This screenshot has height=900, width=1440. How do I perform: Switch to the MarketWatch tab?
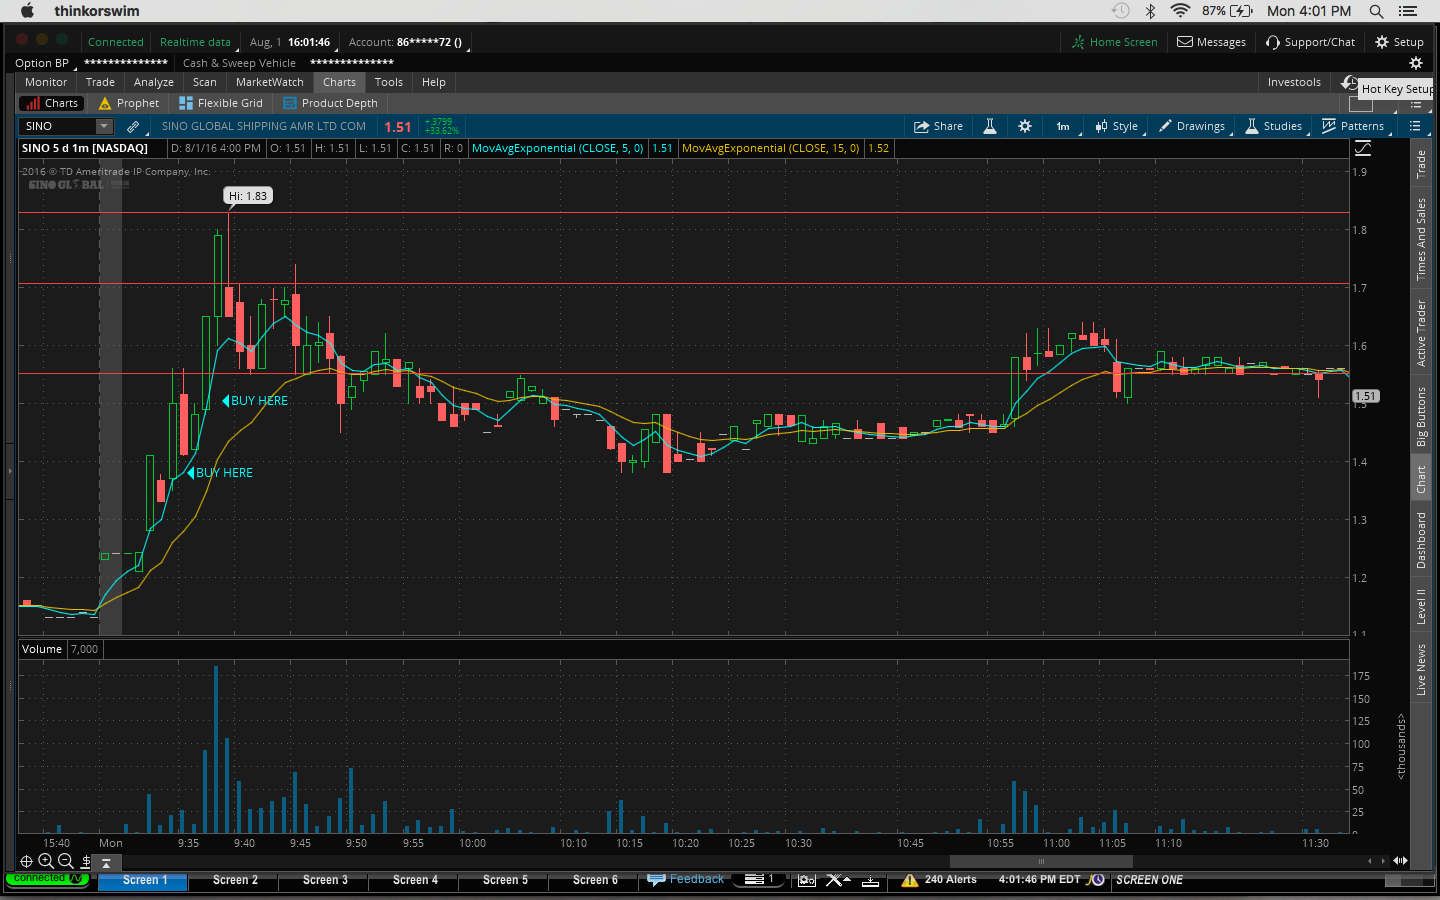[270, 82]
